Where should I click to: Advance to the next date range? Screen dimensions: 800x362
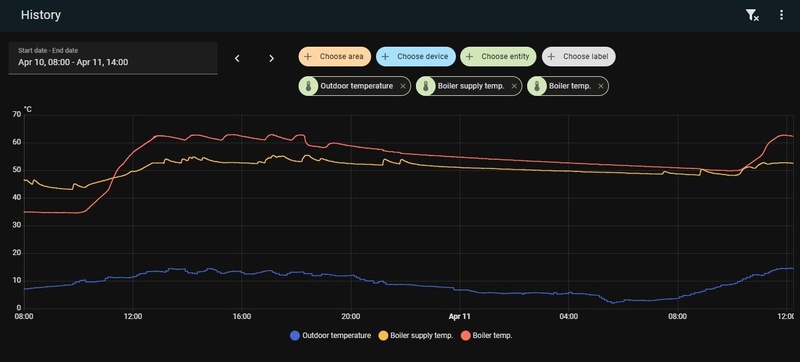[271, 58]
